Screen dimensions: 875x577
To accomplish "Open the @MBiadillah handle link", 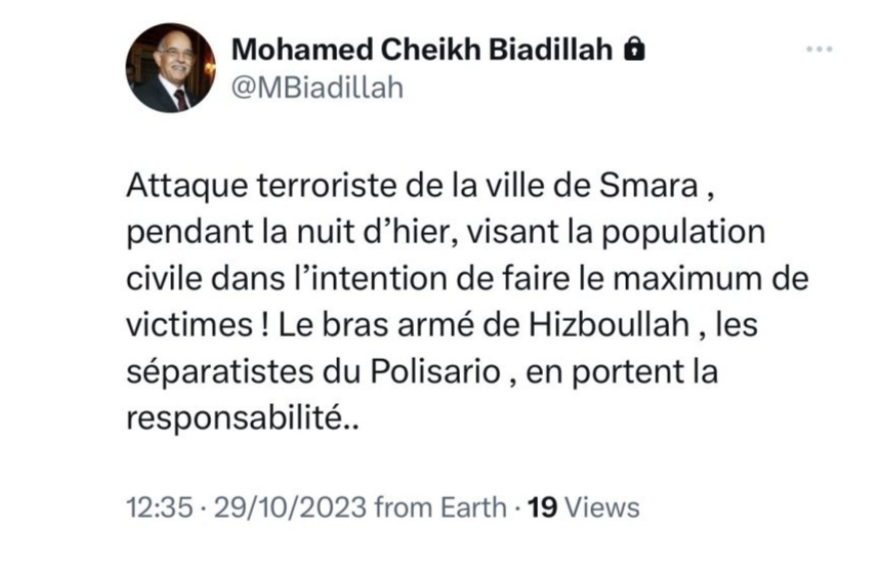I will click(318, 88).
